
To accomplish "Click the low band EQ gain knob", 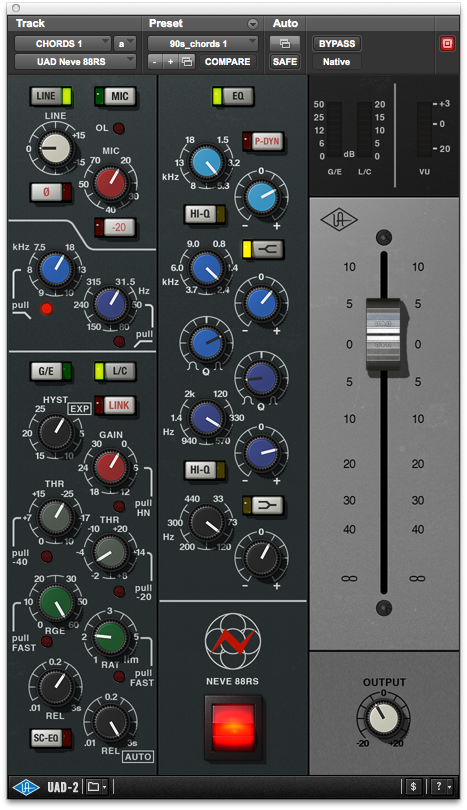I will [261, 558].
